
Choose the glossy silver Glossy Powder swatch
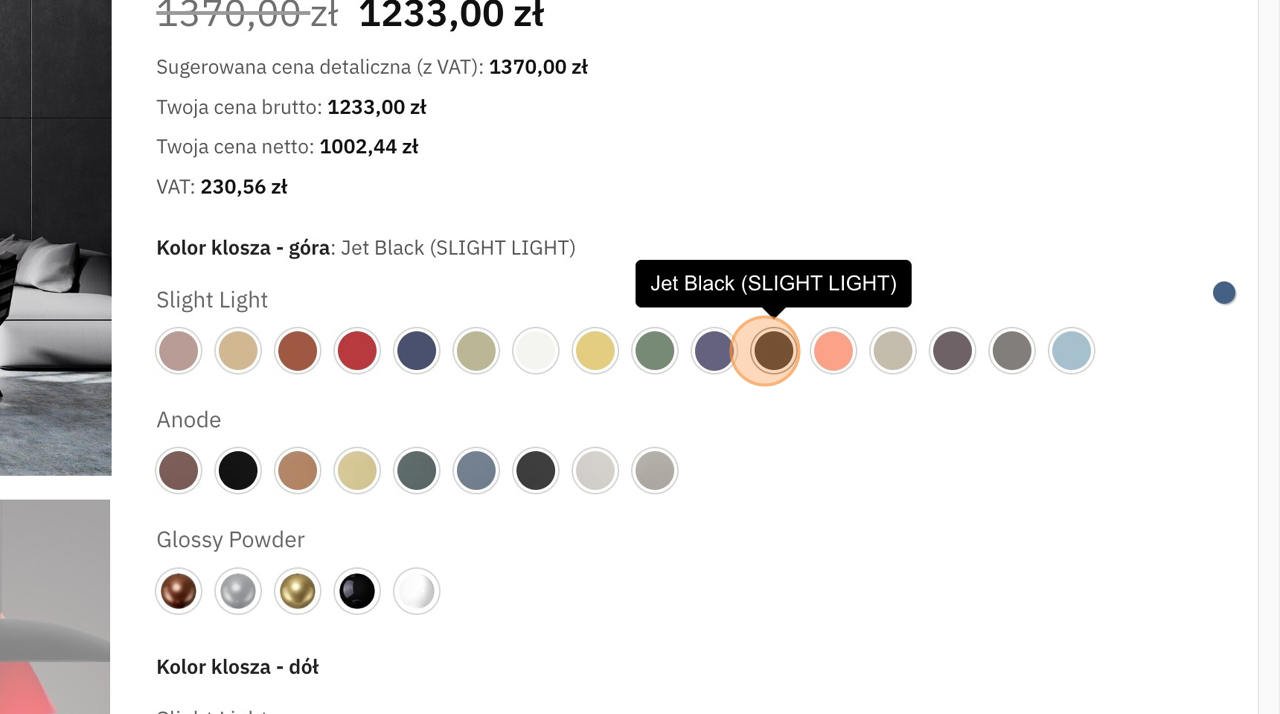click(238, 591)
